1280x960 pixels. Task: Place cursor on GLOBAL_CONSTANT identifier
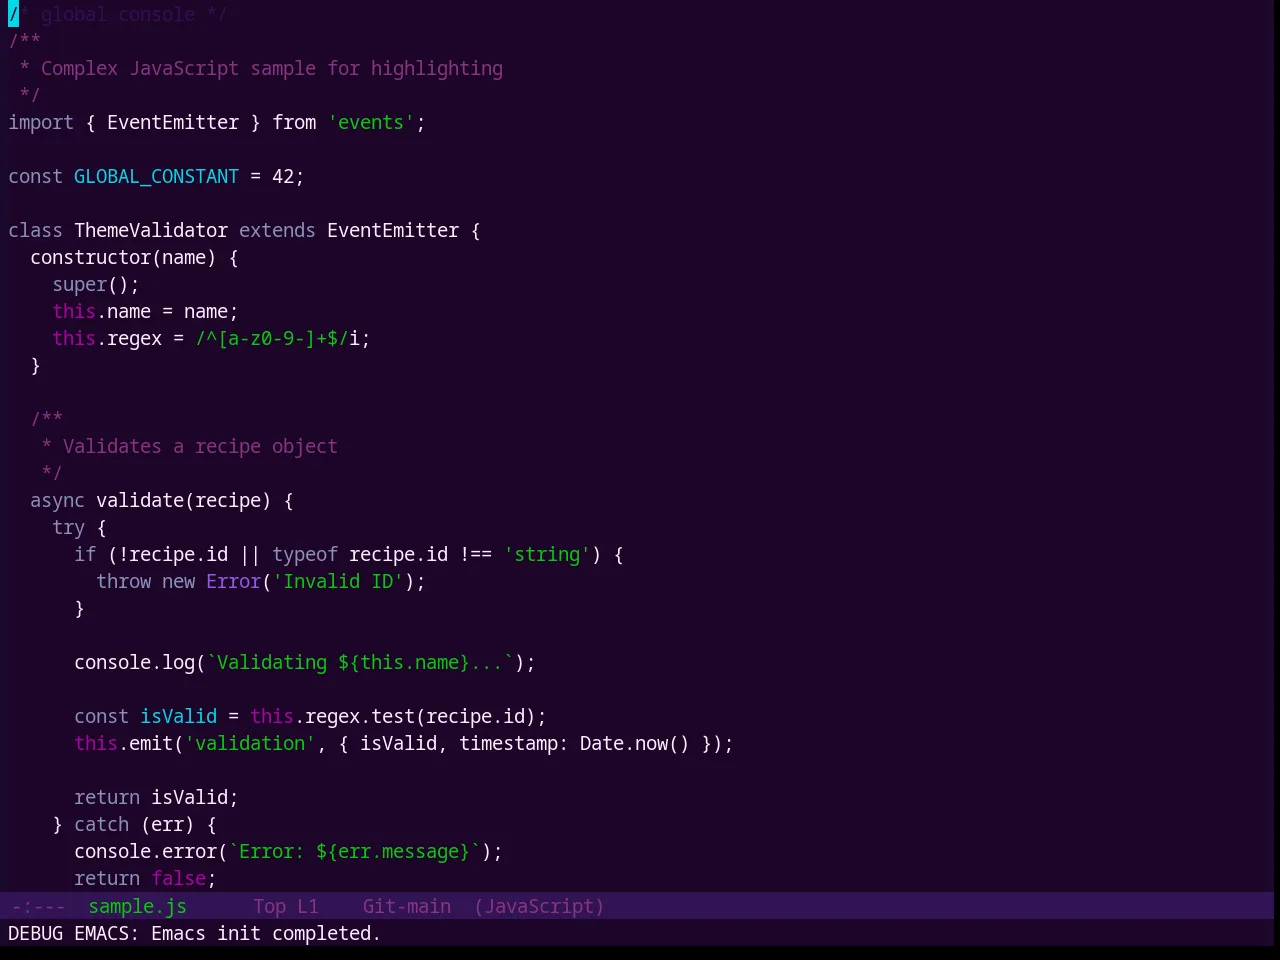coord(156,176)
